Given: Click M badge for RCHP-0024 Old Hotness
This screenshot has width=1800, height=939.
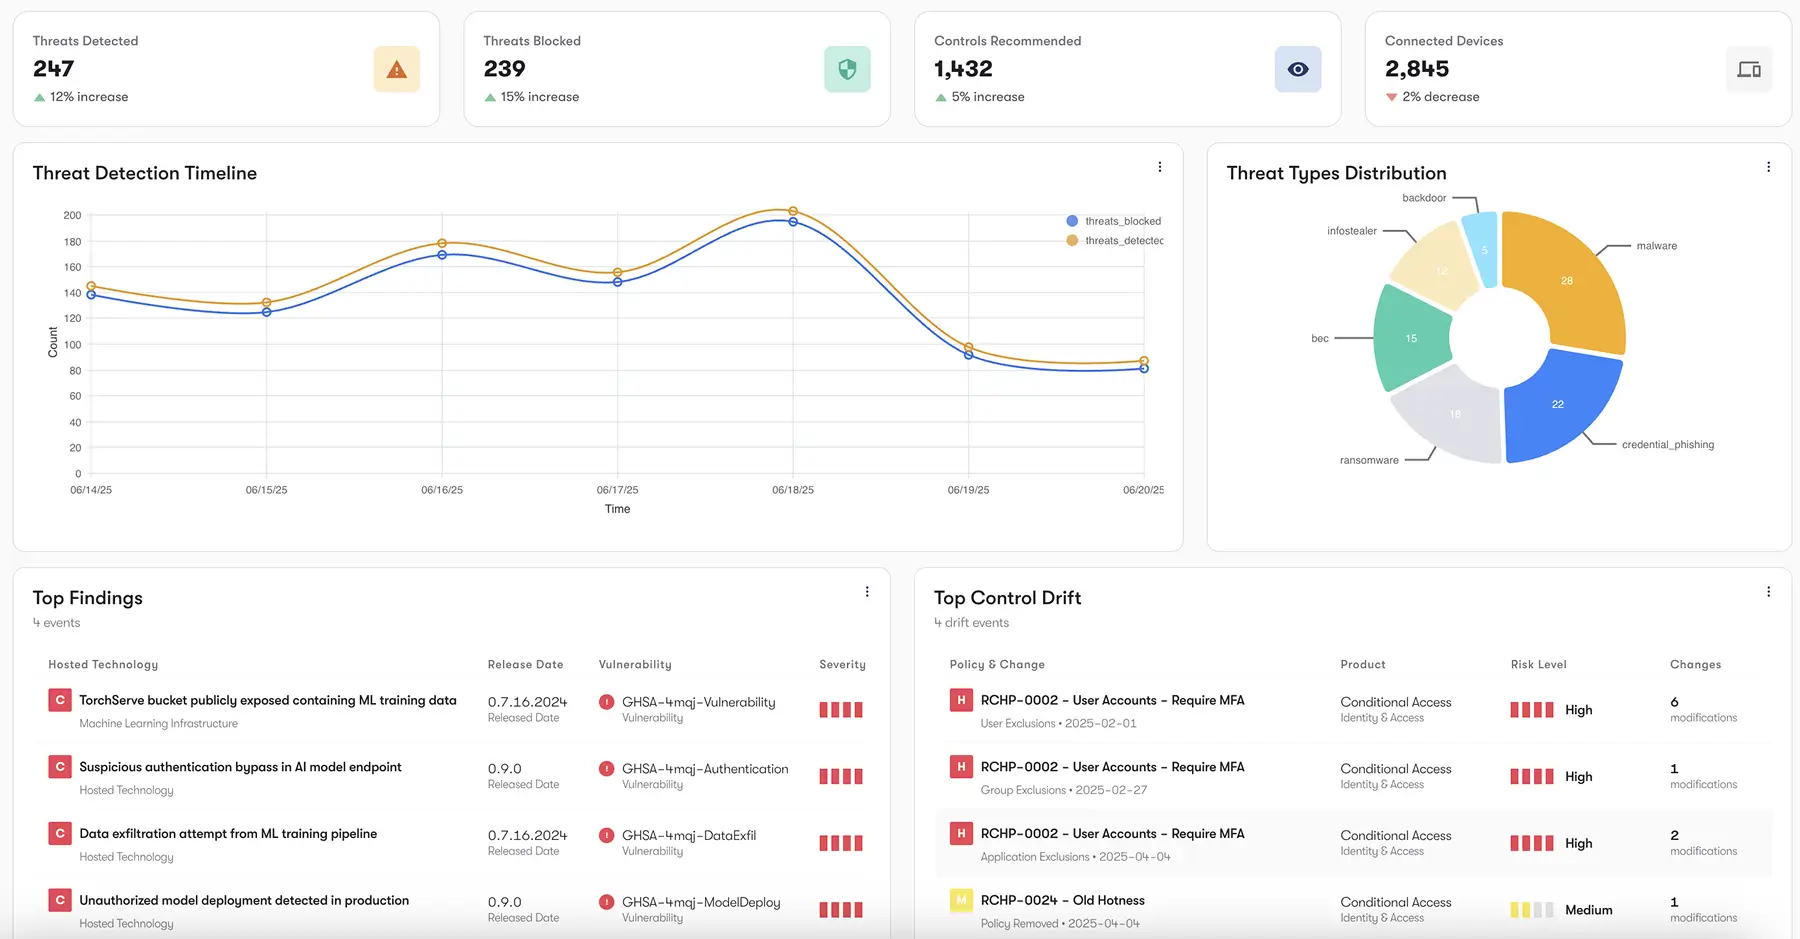Looking at the screenshot, I should [x=961, y=900].
